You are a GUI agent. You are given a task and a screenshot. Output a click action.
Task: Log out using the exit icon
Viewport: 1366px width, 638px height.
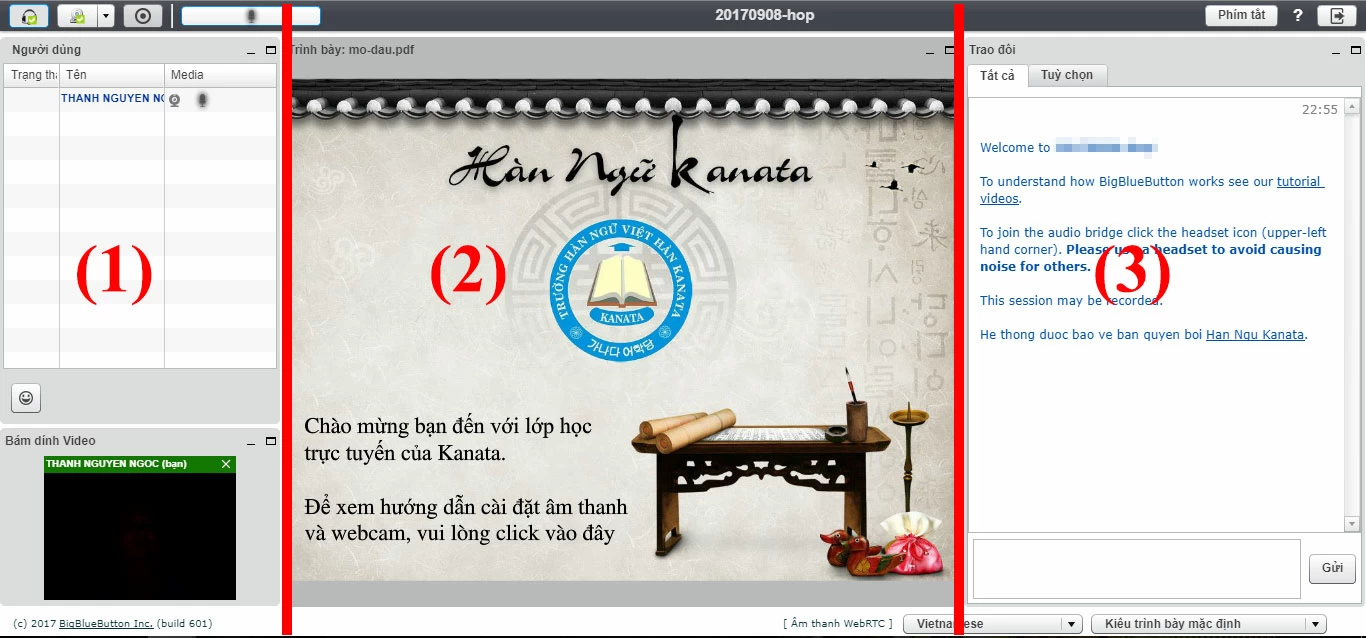[1336, 16]
